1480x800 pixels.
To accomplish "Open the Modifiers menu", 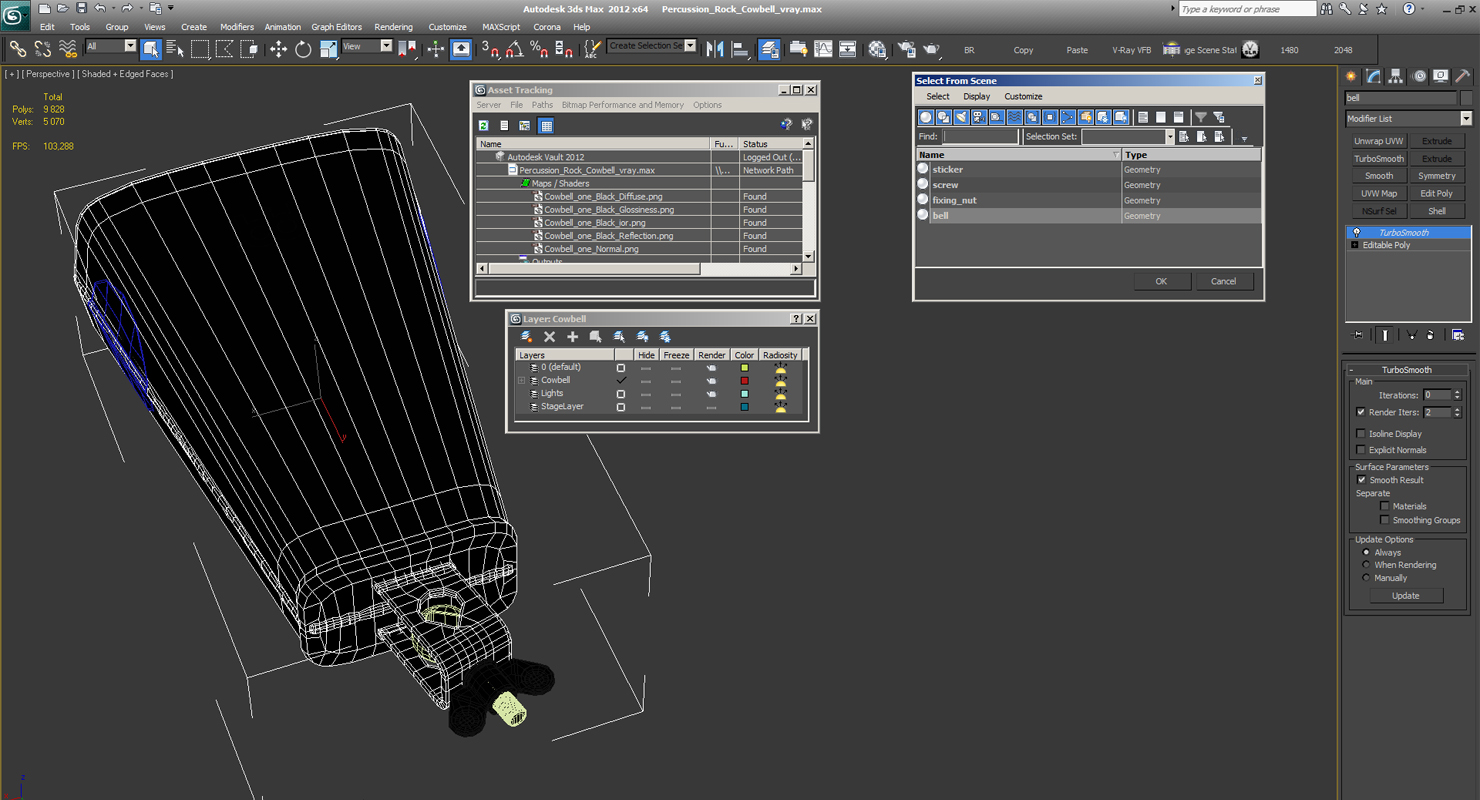I will click(x=237, y=27).
